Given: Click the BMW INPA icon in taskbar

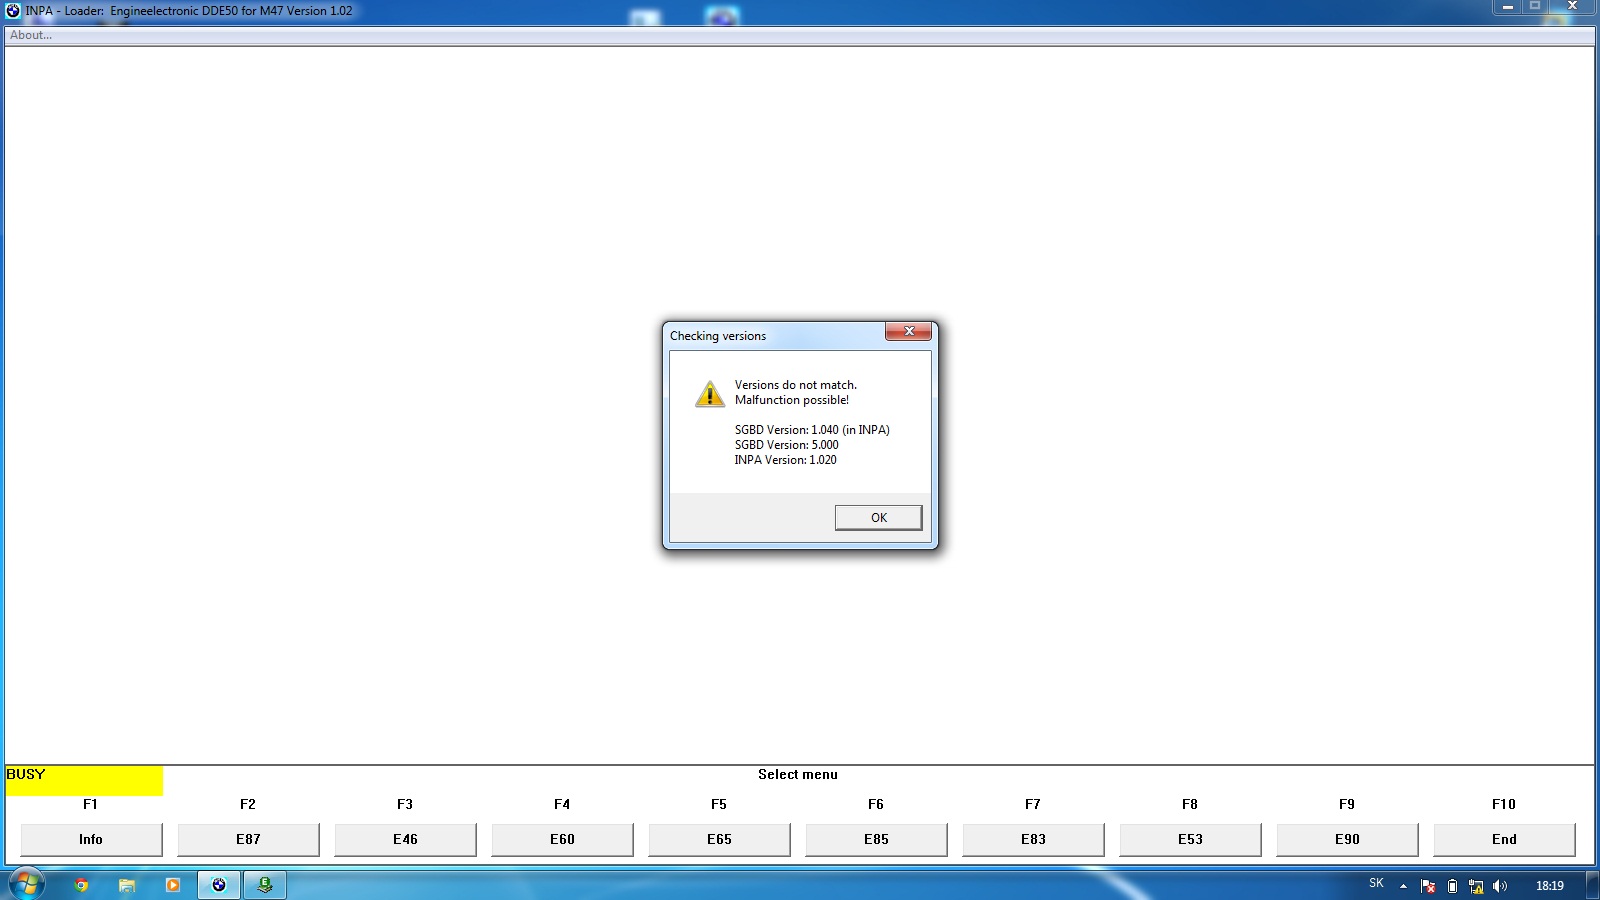Looking at the screenshot, I should 219,885.
